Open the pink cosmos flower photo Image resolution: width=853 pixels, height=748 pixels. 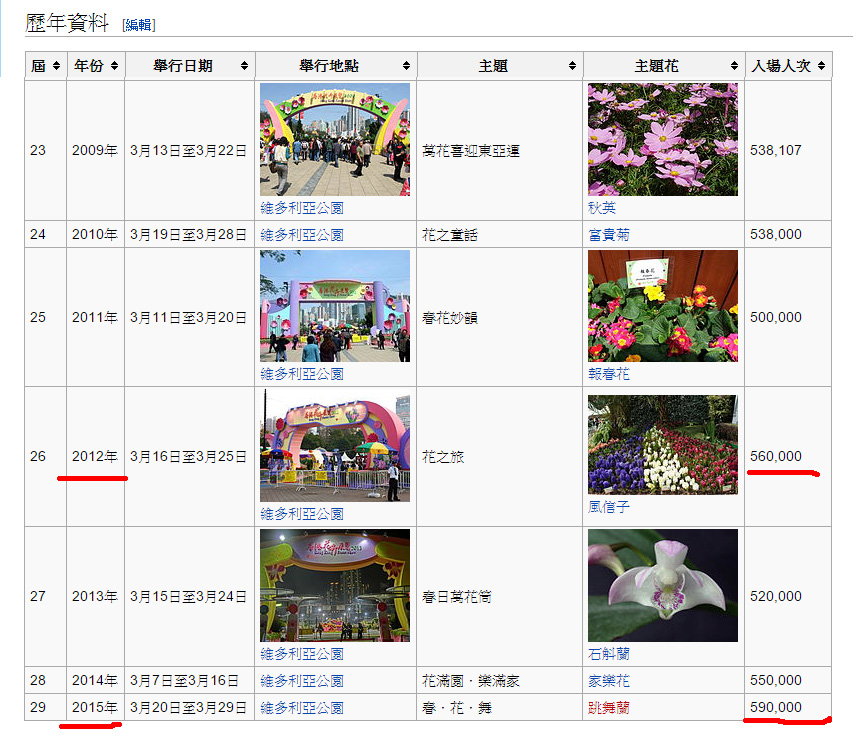pos(662,139)
